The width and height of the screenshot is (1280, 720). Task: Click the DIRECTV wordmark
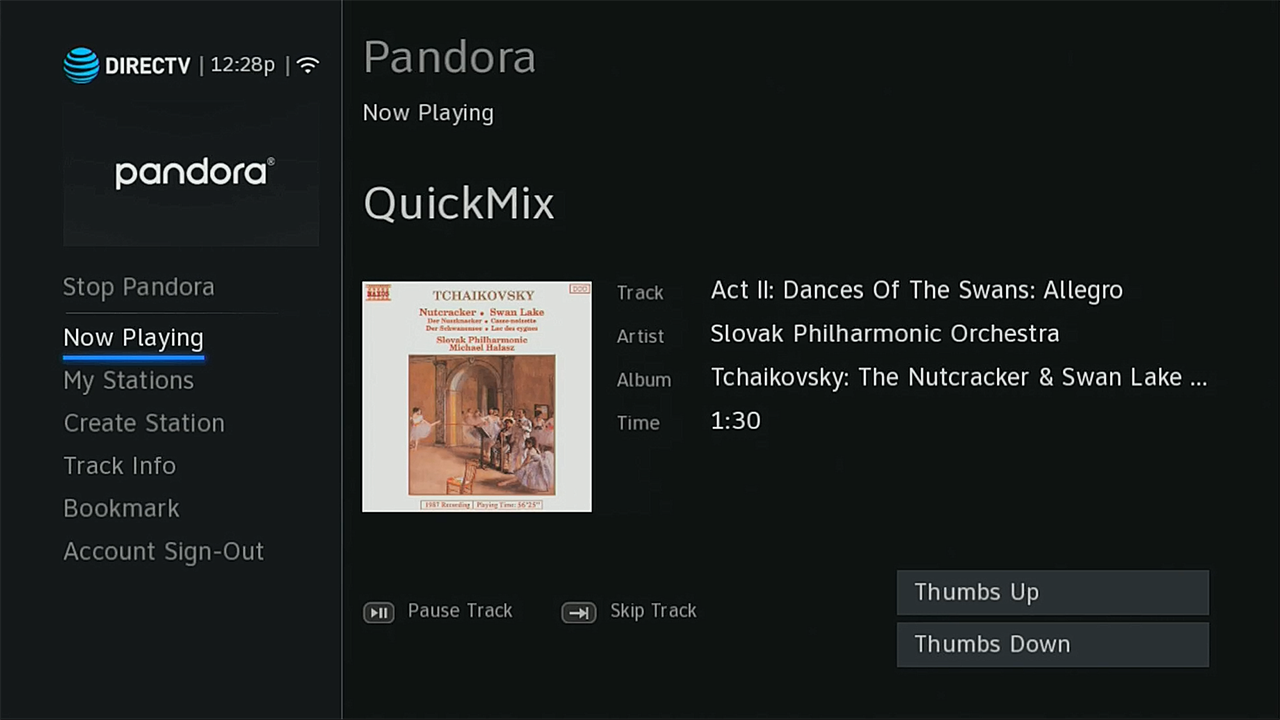tap(148, 65)
